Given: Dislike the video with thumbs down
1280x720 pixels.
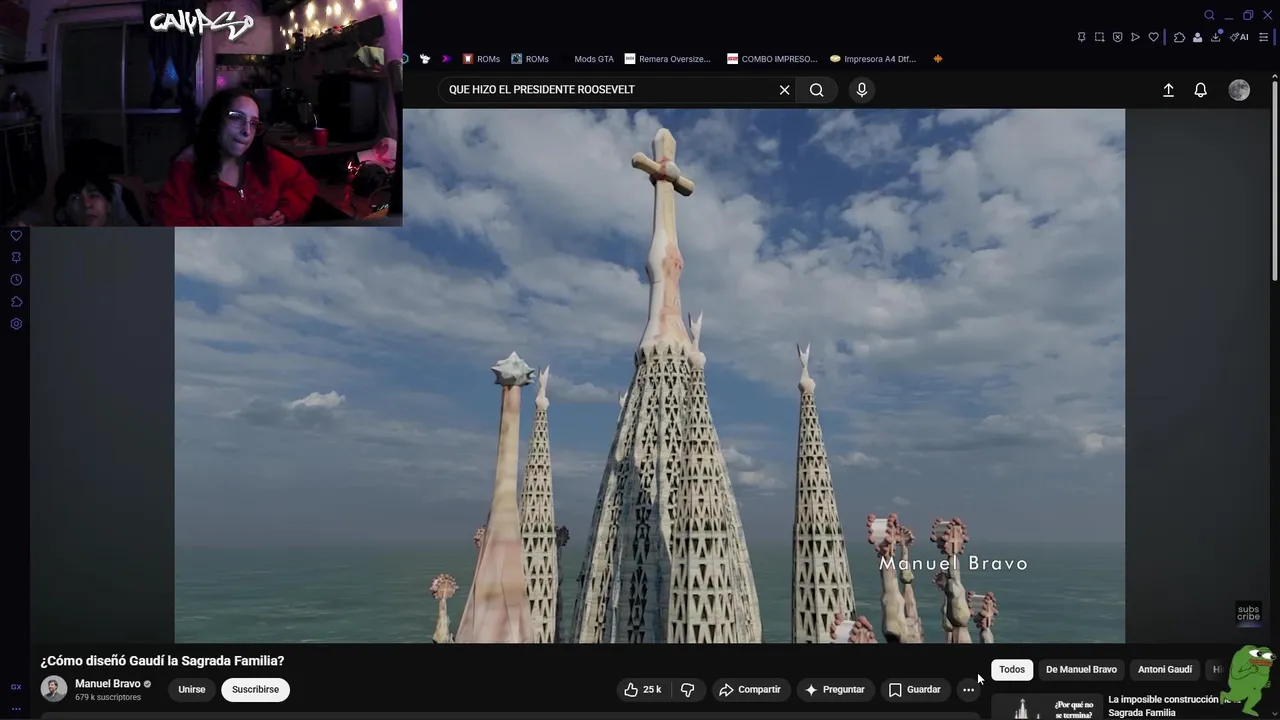Looking at the screenshot, I should tap(687, 690).
